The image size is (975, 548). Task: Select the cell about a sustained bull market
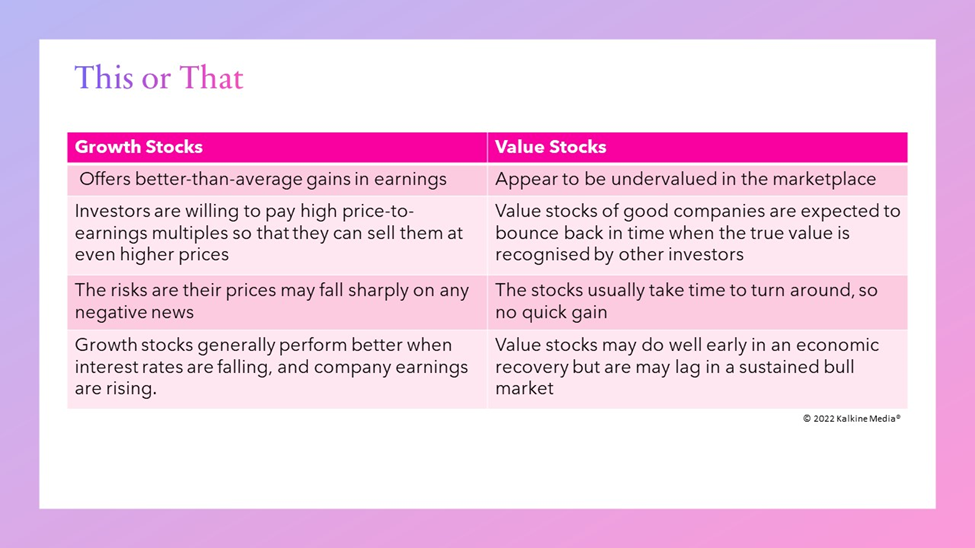(x=698, y=369)
